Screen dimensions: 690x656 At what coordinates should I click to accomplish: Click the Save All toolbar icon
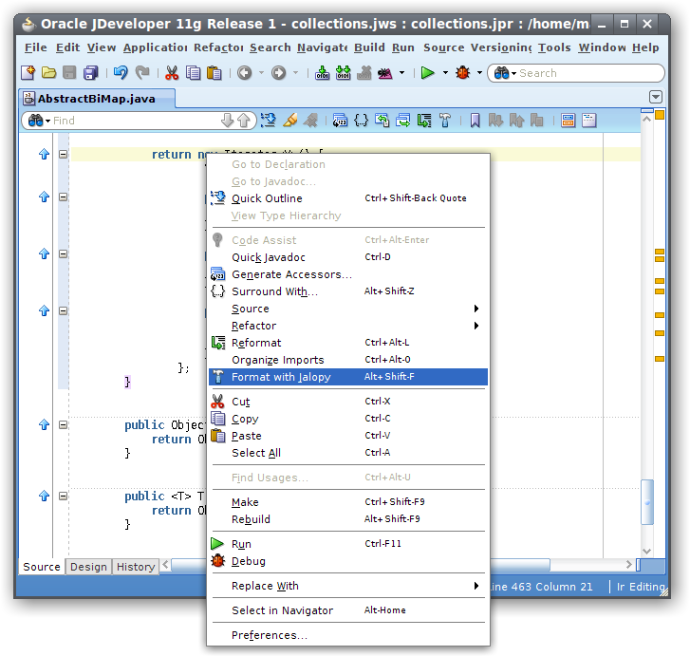click(x=91, y=73)
